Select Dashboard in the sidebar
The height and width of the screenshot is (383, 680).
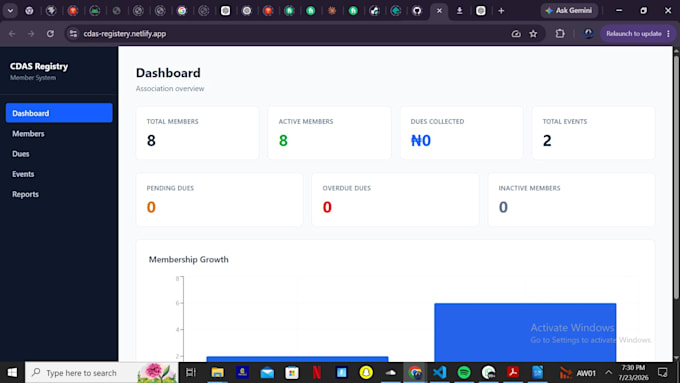click(59, 113)
